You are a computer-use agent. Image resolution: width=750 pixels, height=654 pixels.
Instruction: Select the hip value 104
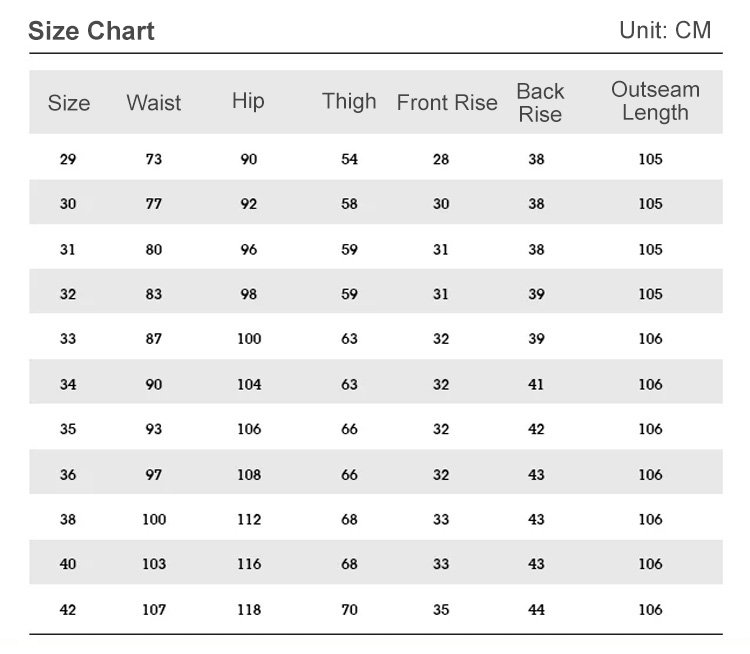point(249,384)
